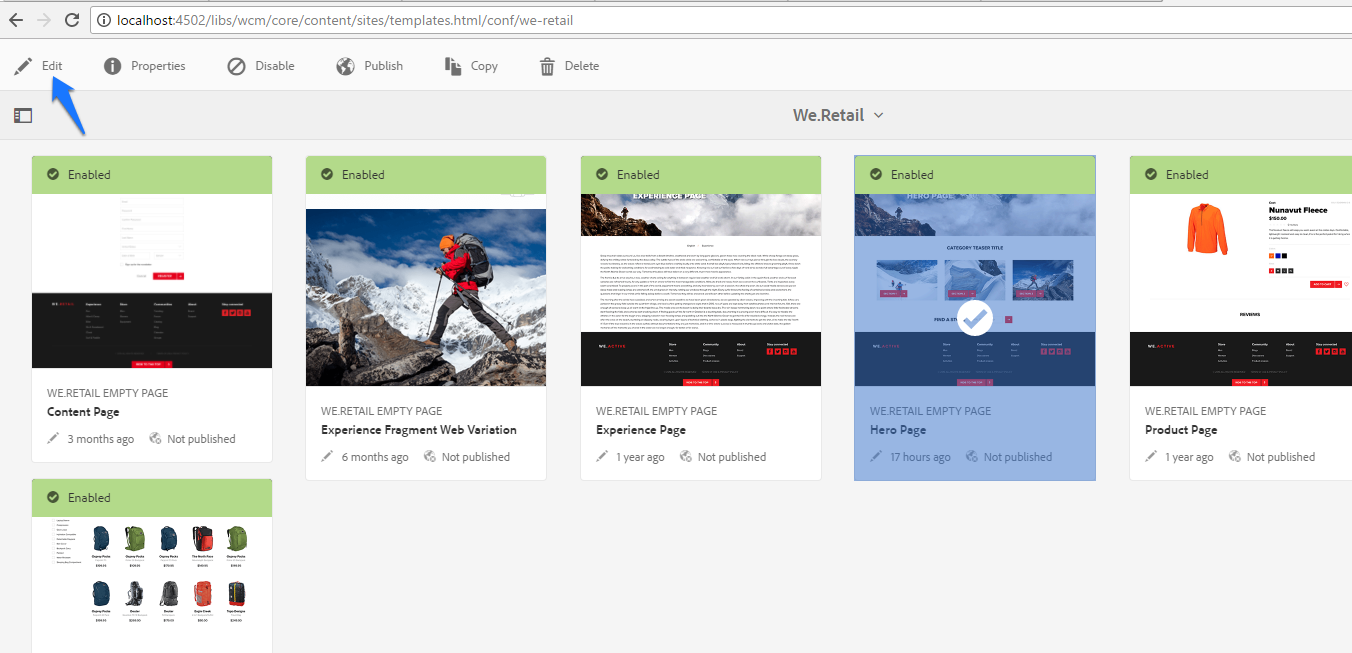This screenshot has height=653, width=1352.
Task: Click '3 months ago' on Content Page
Action: point(101,439)
